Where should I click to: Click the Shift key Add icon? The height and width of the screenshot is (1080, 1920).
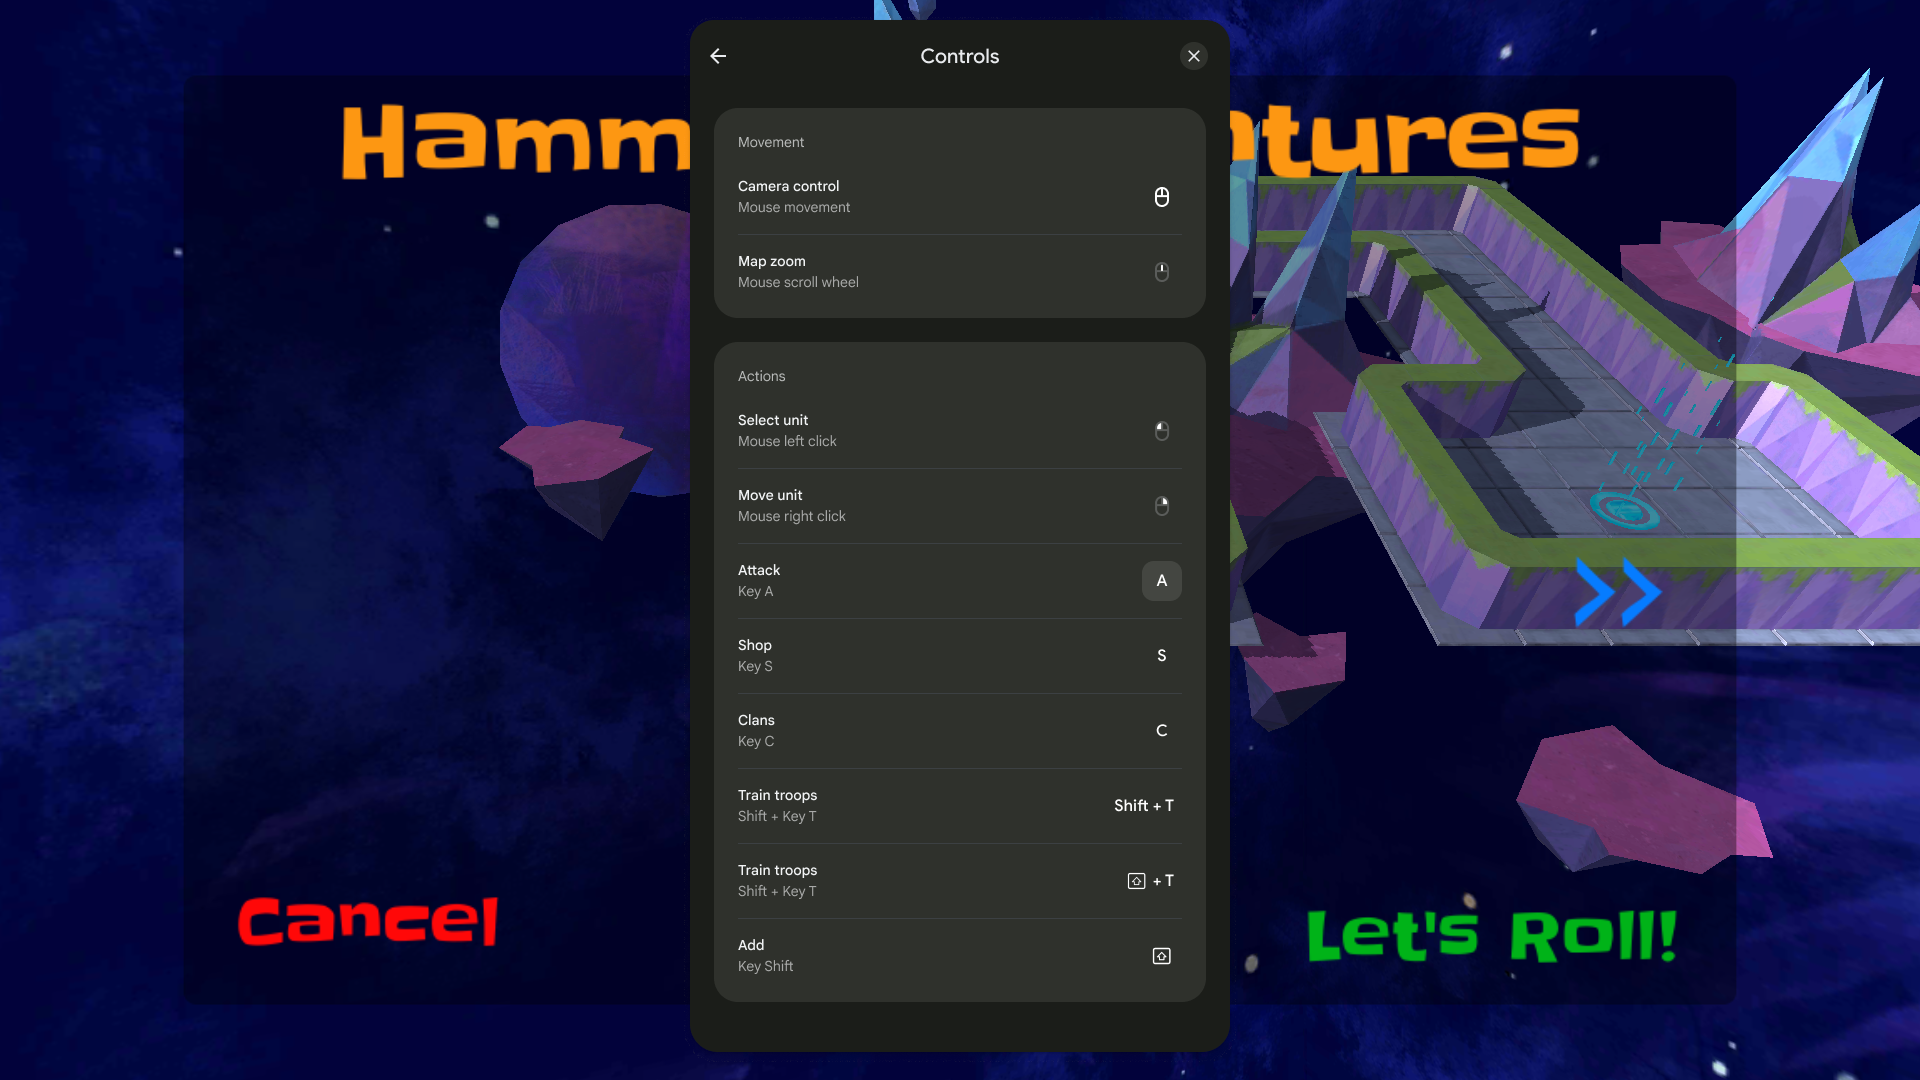pos(1162,956)
